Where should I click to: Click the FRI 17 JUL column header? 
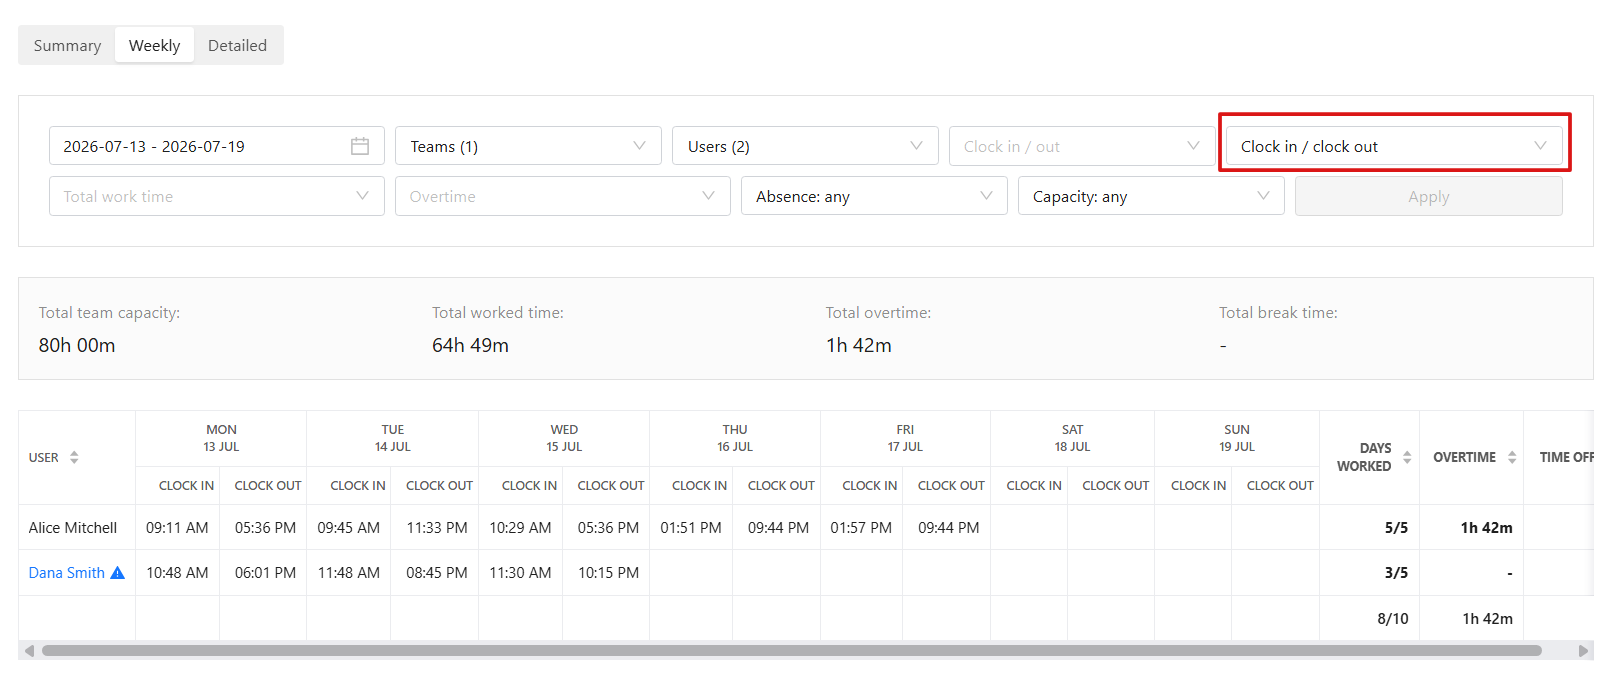pyautogui.click(x=905, y=438)
